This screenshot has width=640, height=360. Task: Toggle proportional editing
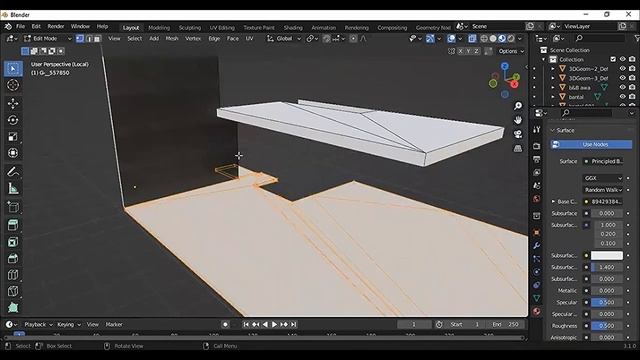tap(353, 38)
